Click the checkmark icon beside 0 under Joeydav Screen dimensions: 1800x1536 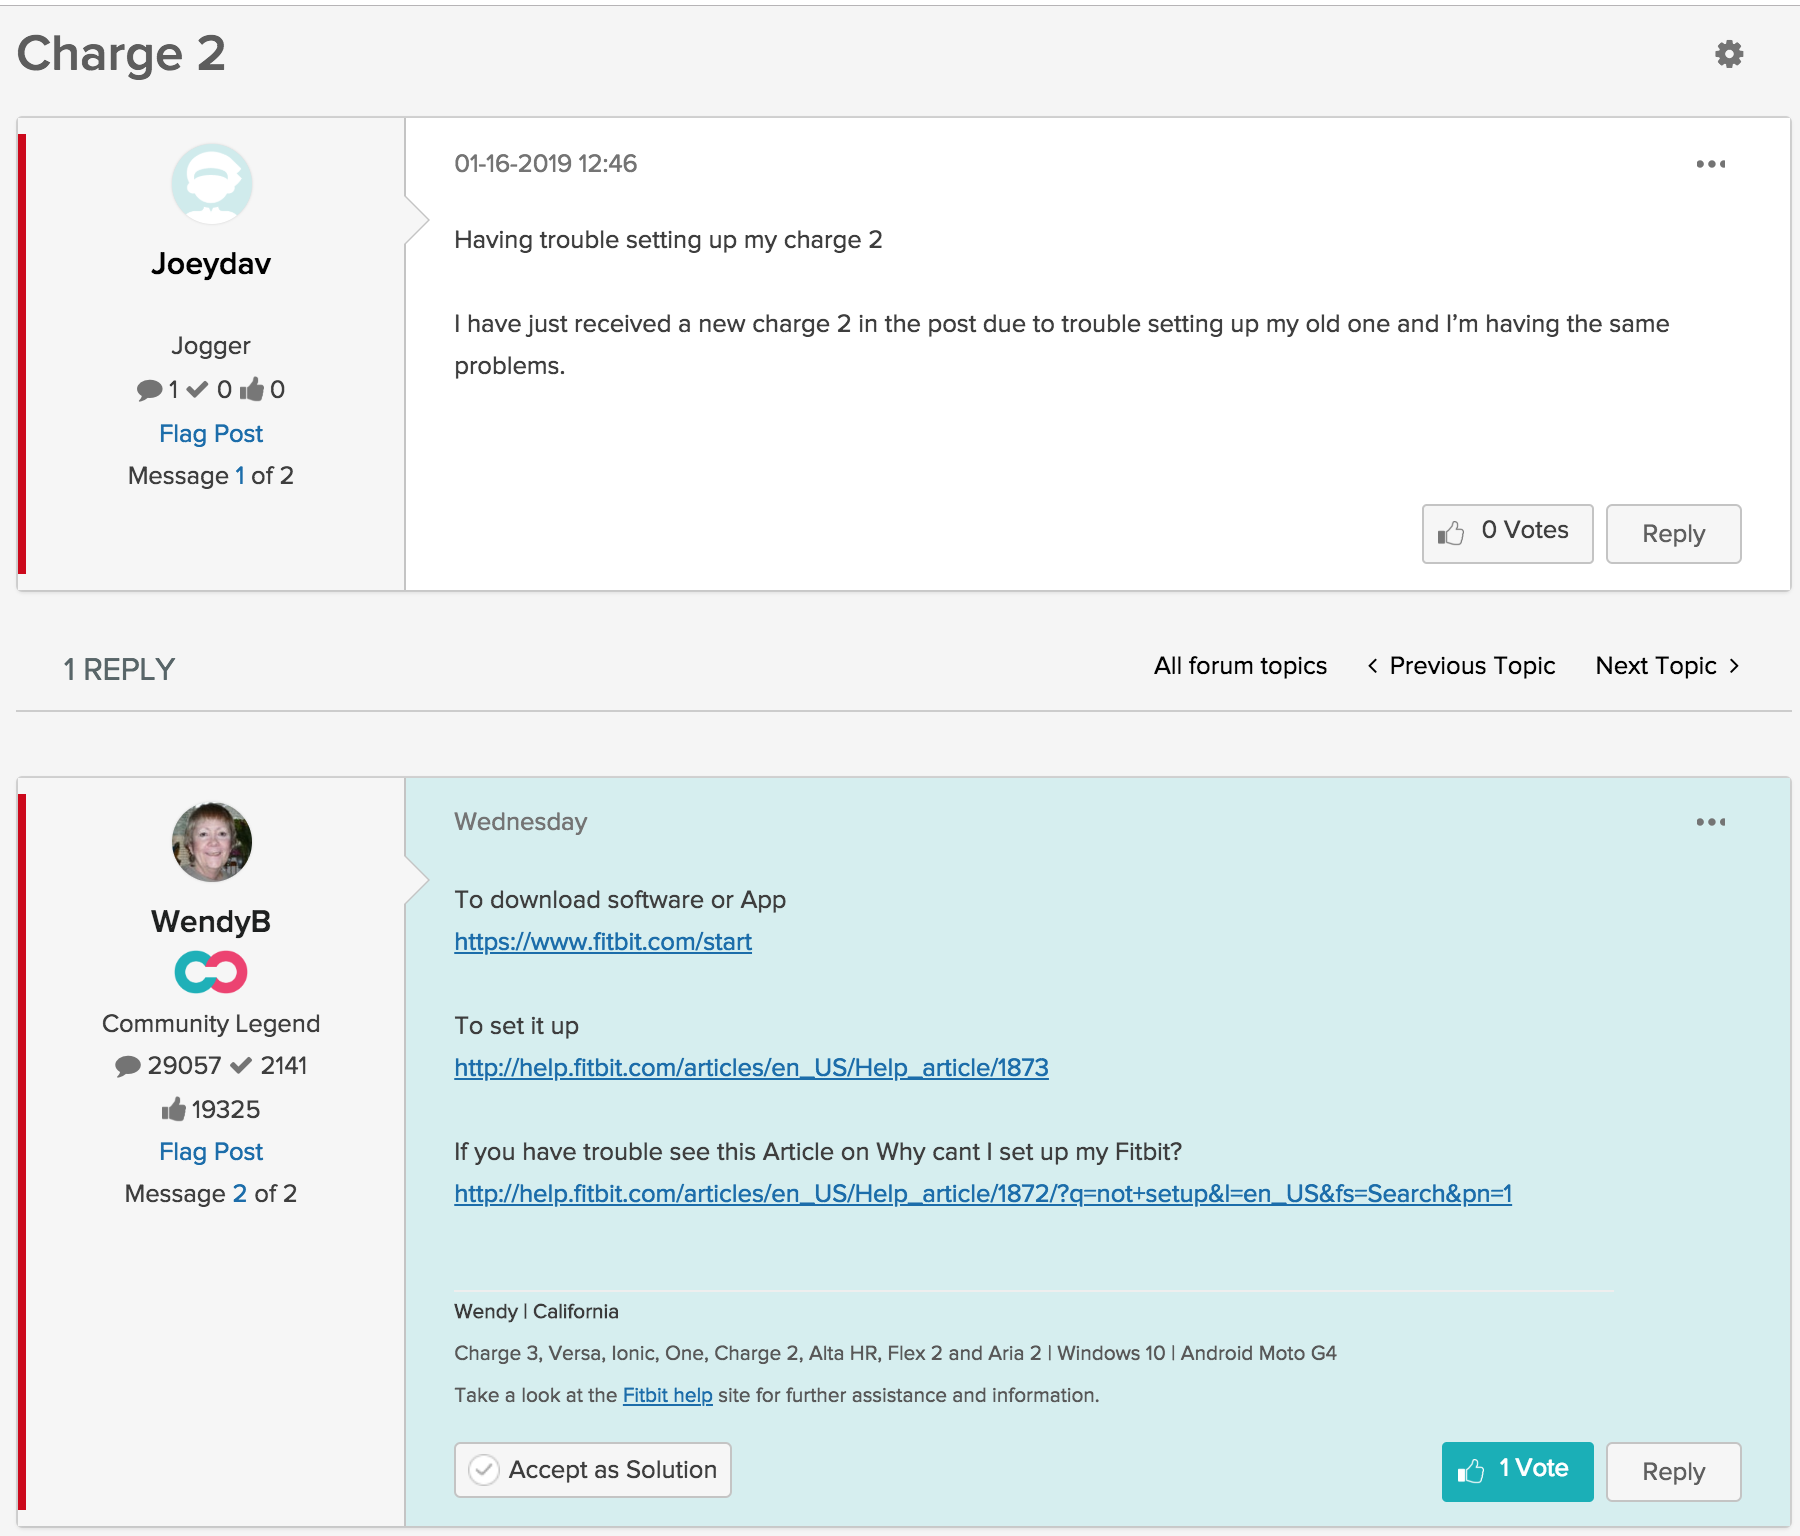[197, 389]
